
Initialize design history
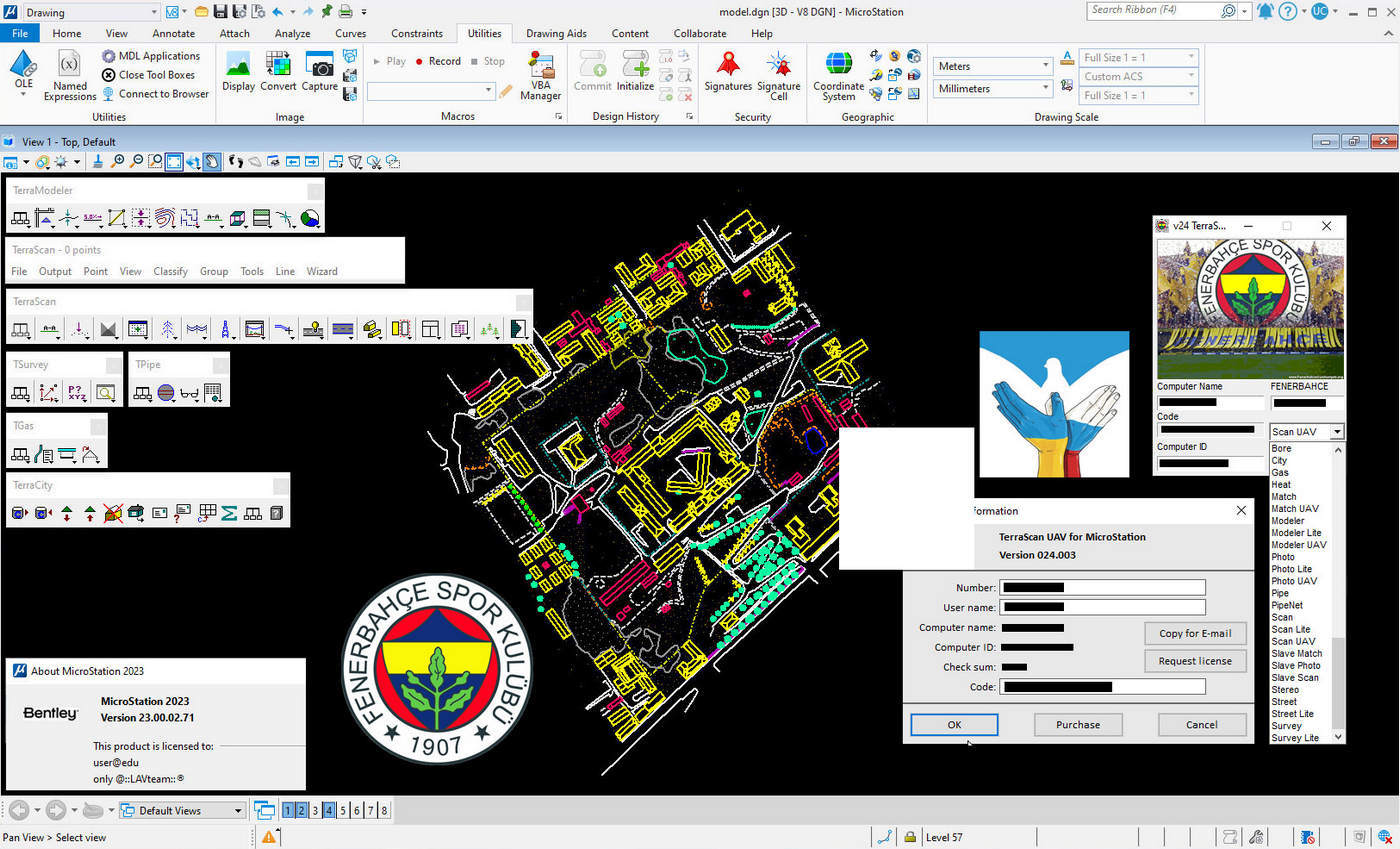pyautogui.click(x=635, y=72)
